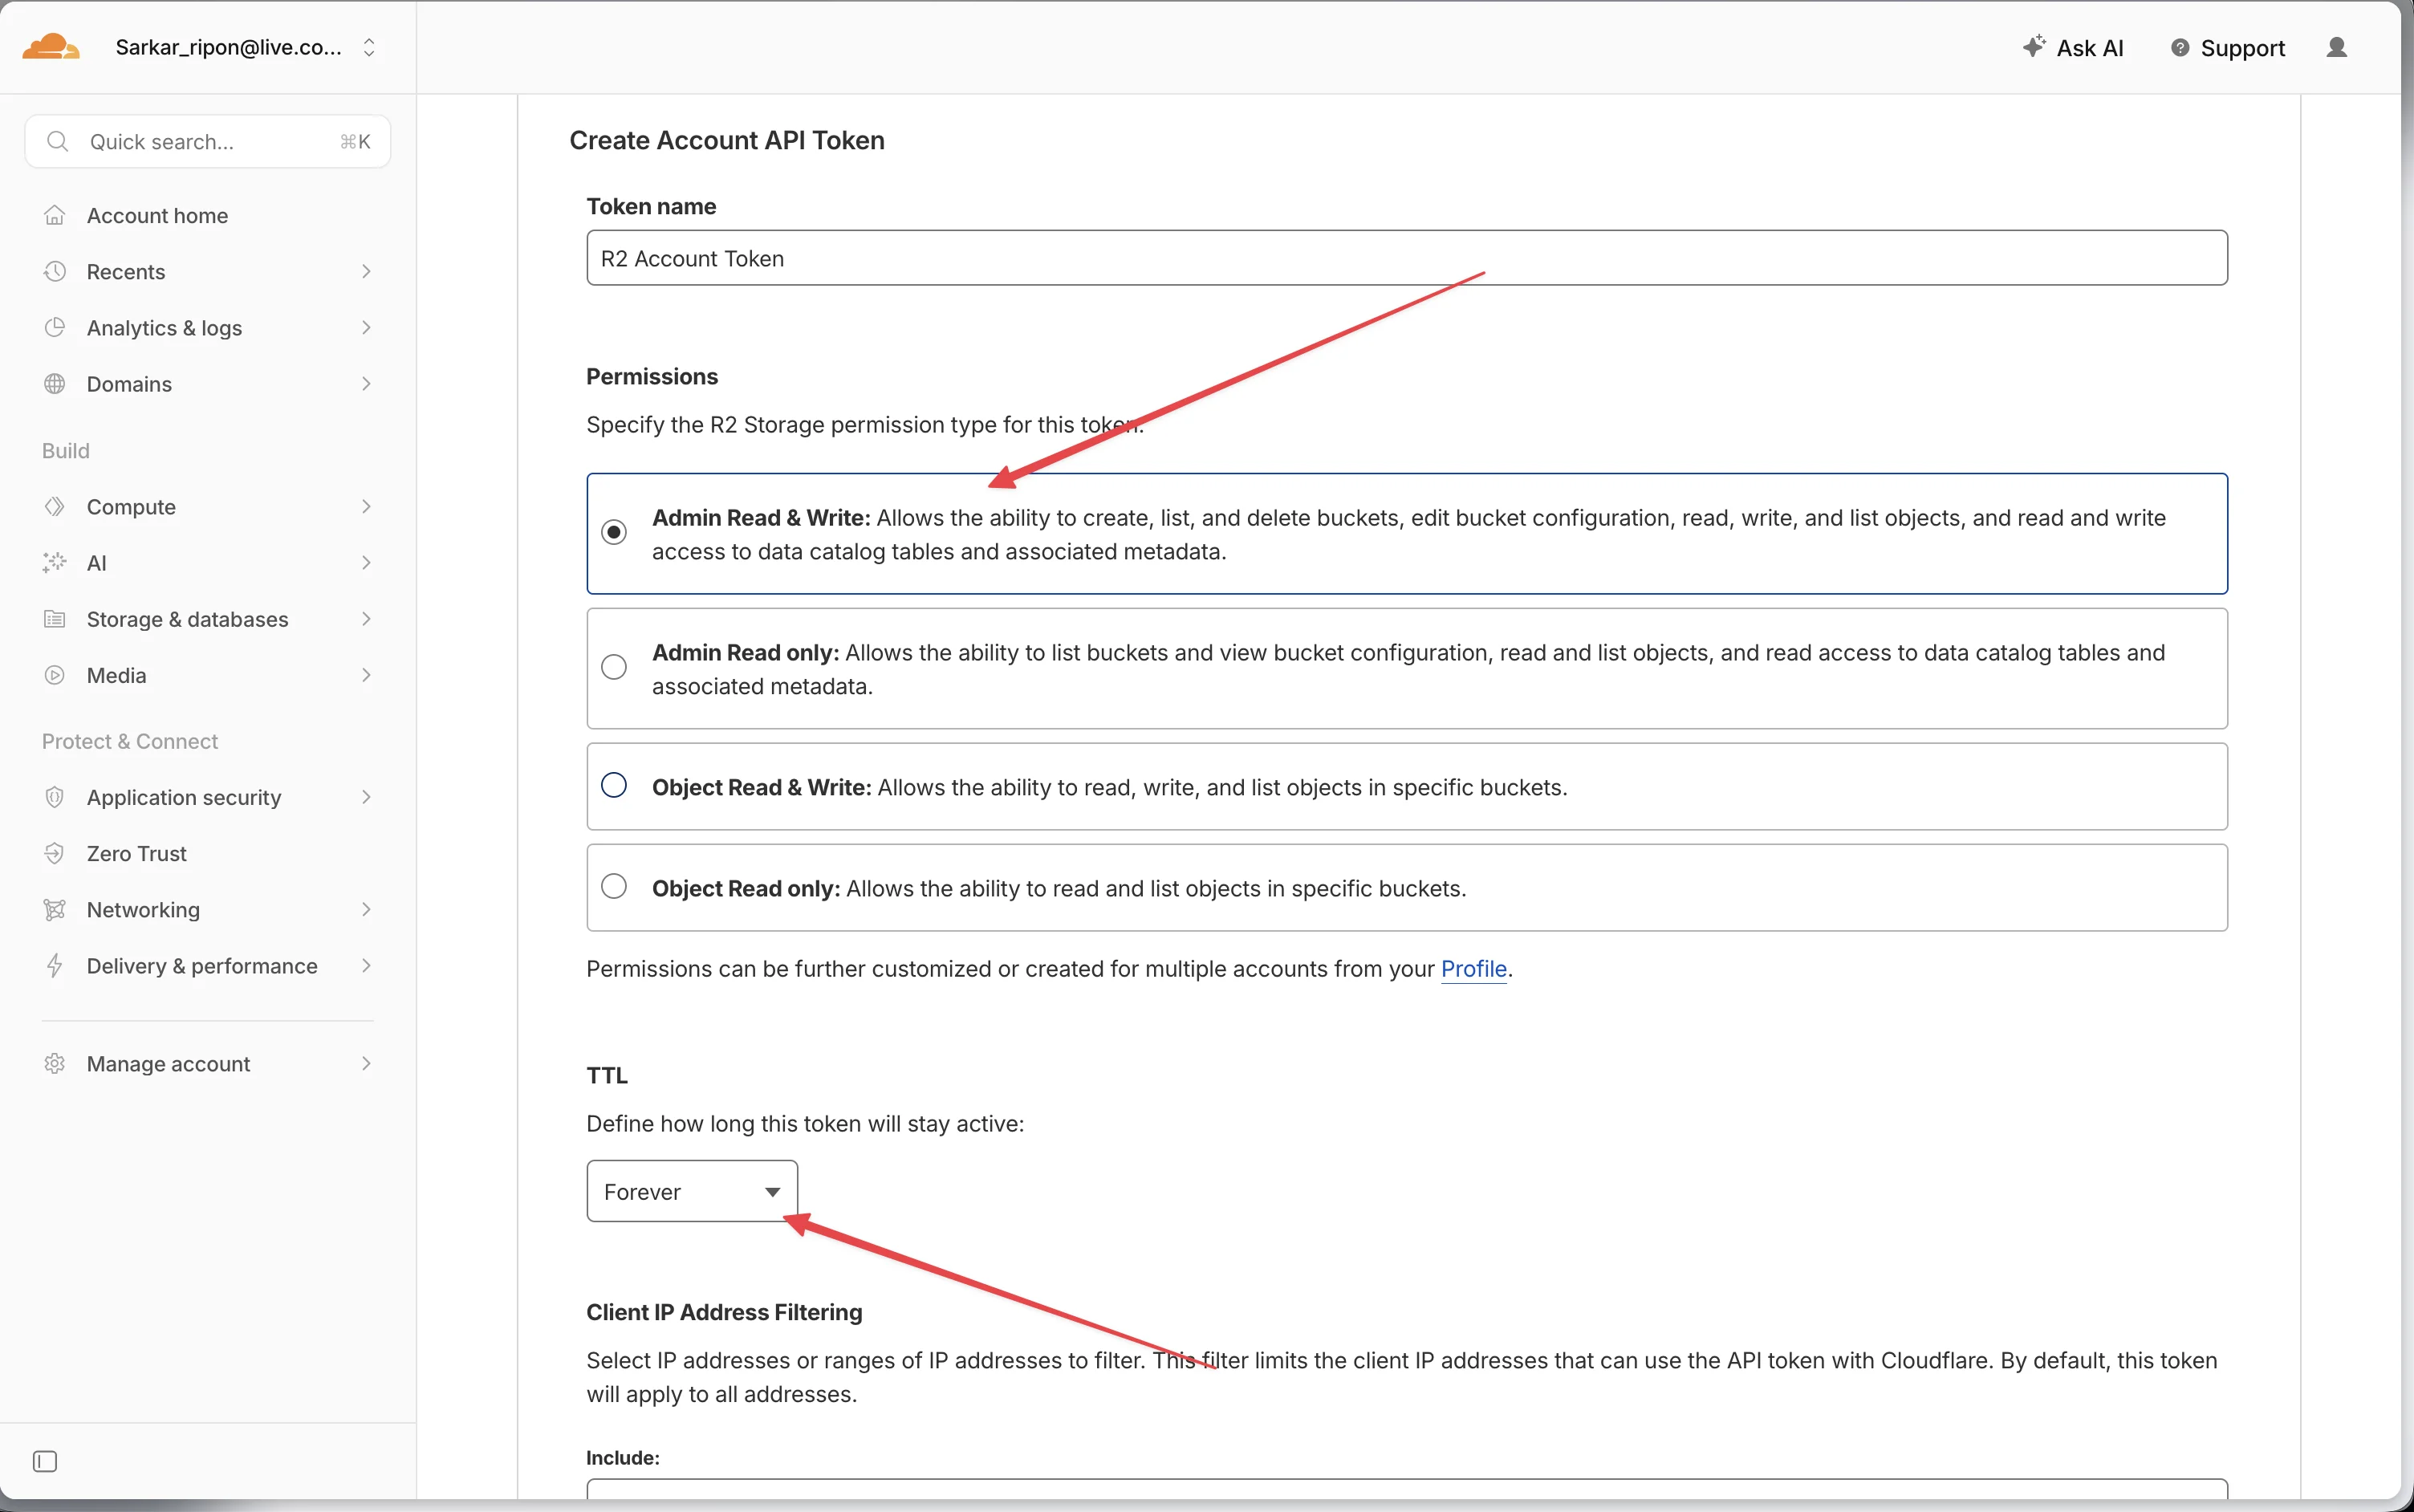The image size is (2414, 1512).
Task: Choose Object Read & Write permission
Action: pyautogui.click(x=613, y=785)
